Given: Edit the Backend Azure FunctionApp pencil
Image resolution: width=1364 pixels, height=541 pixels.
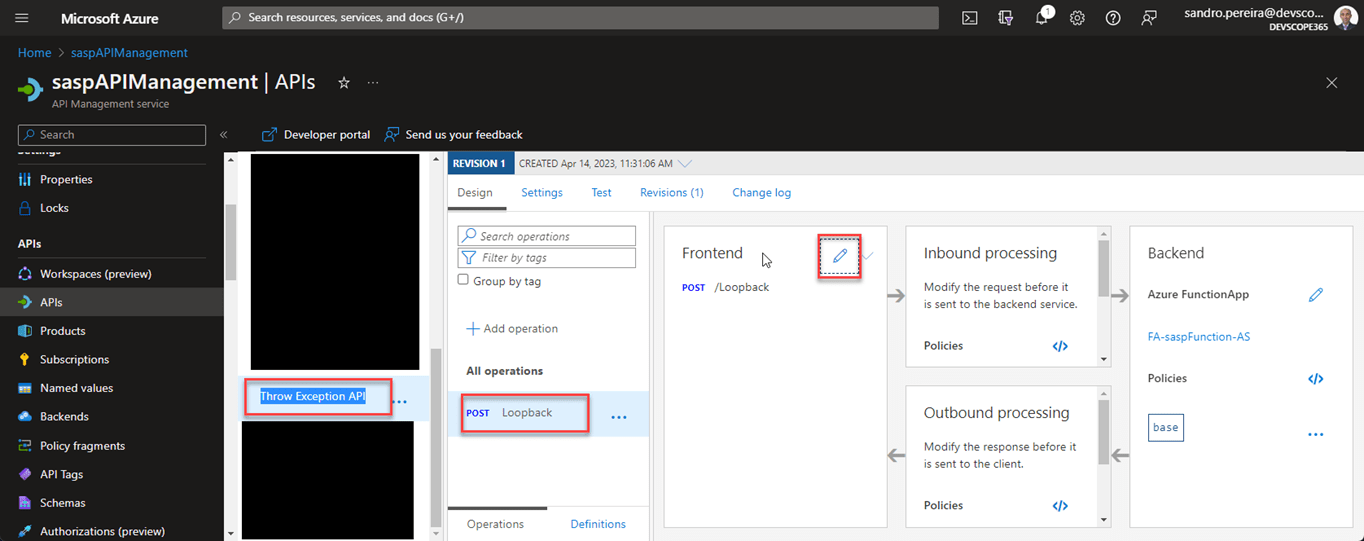Looking at the screenshot, I should (1316, 295).
